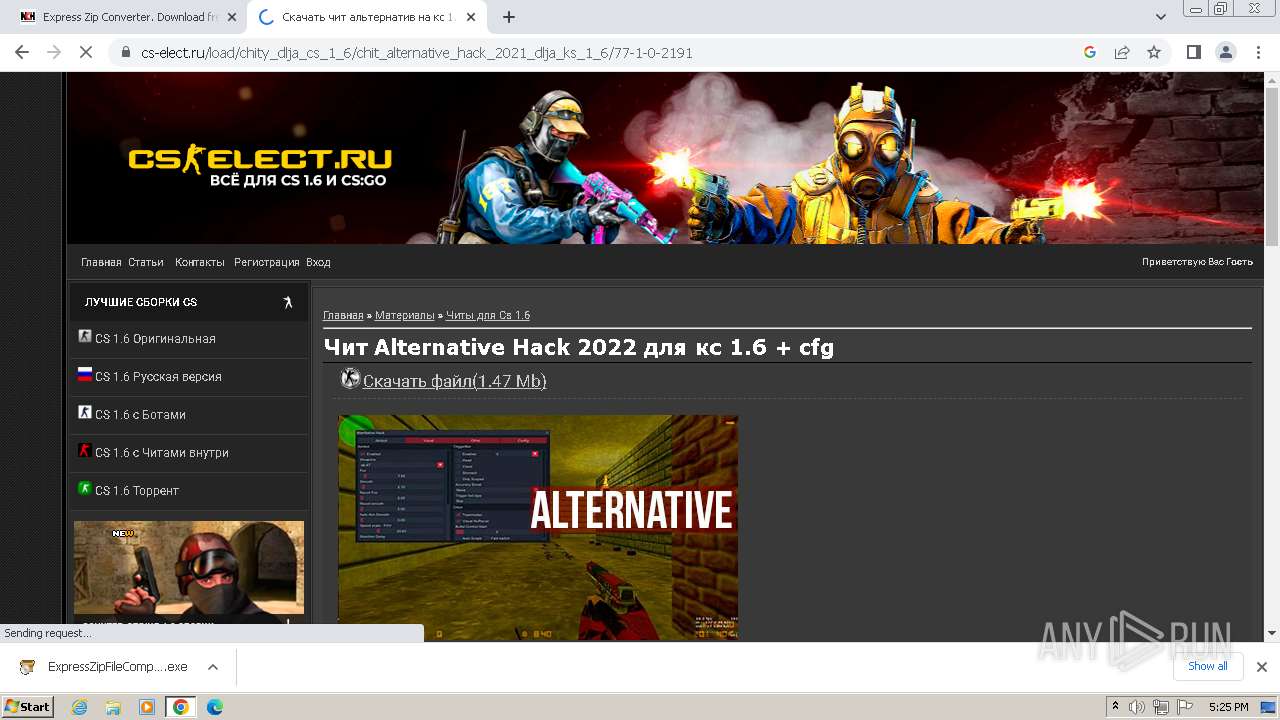
Task: Open CS 1.6 Оригинальная build
Action: 155,339
